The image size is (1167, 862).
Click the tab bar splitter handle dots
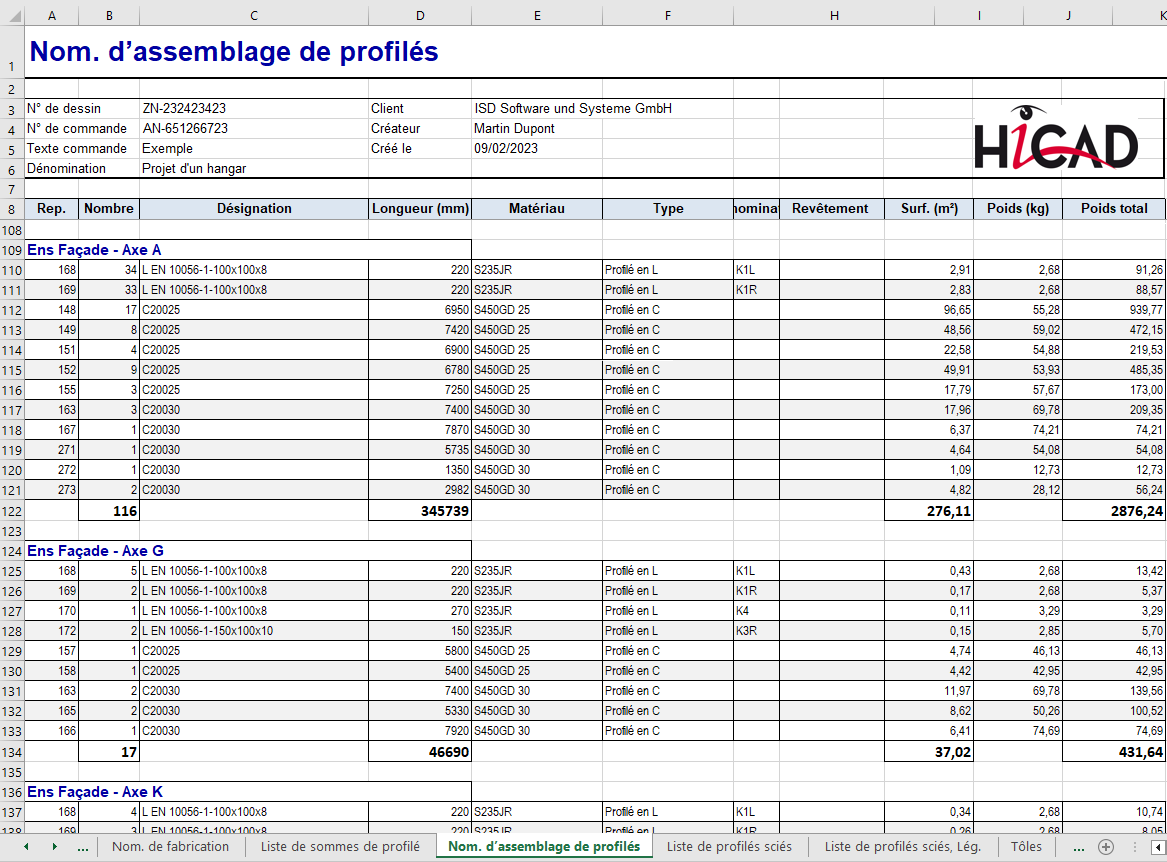1134,846
